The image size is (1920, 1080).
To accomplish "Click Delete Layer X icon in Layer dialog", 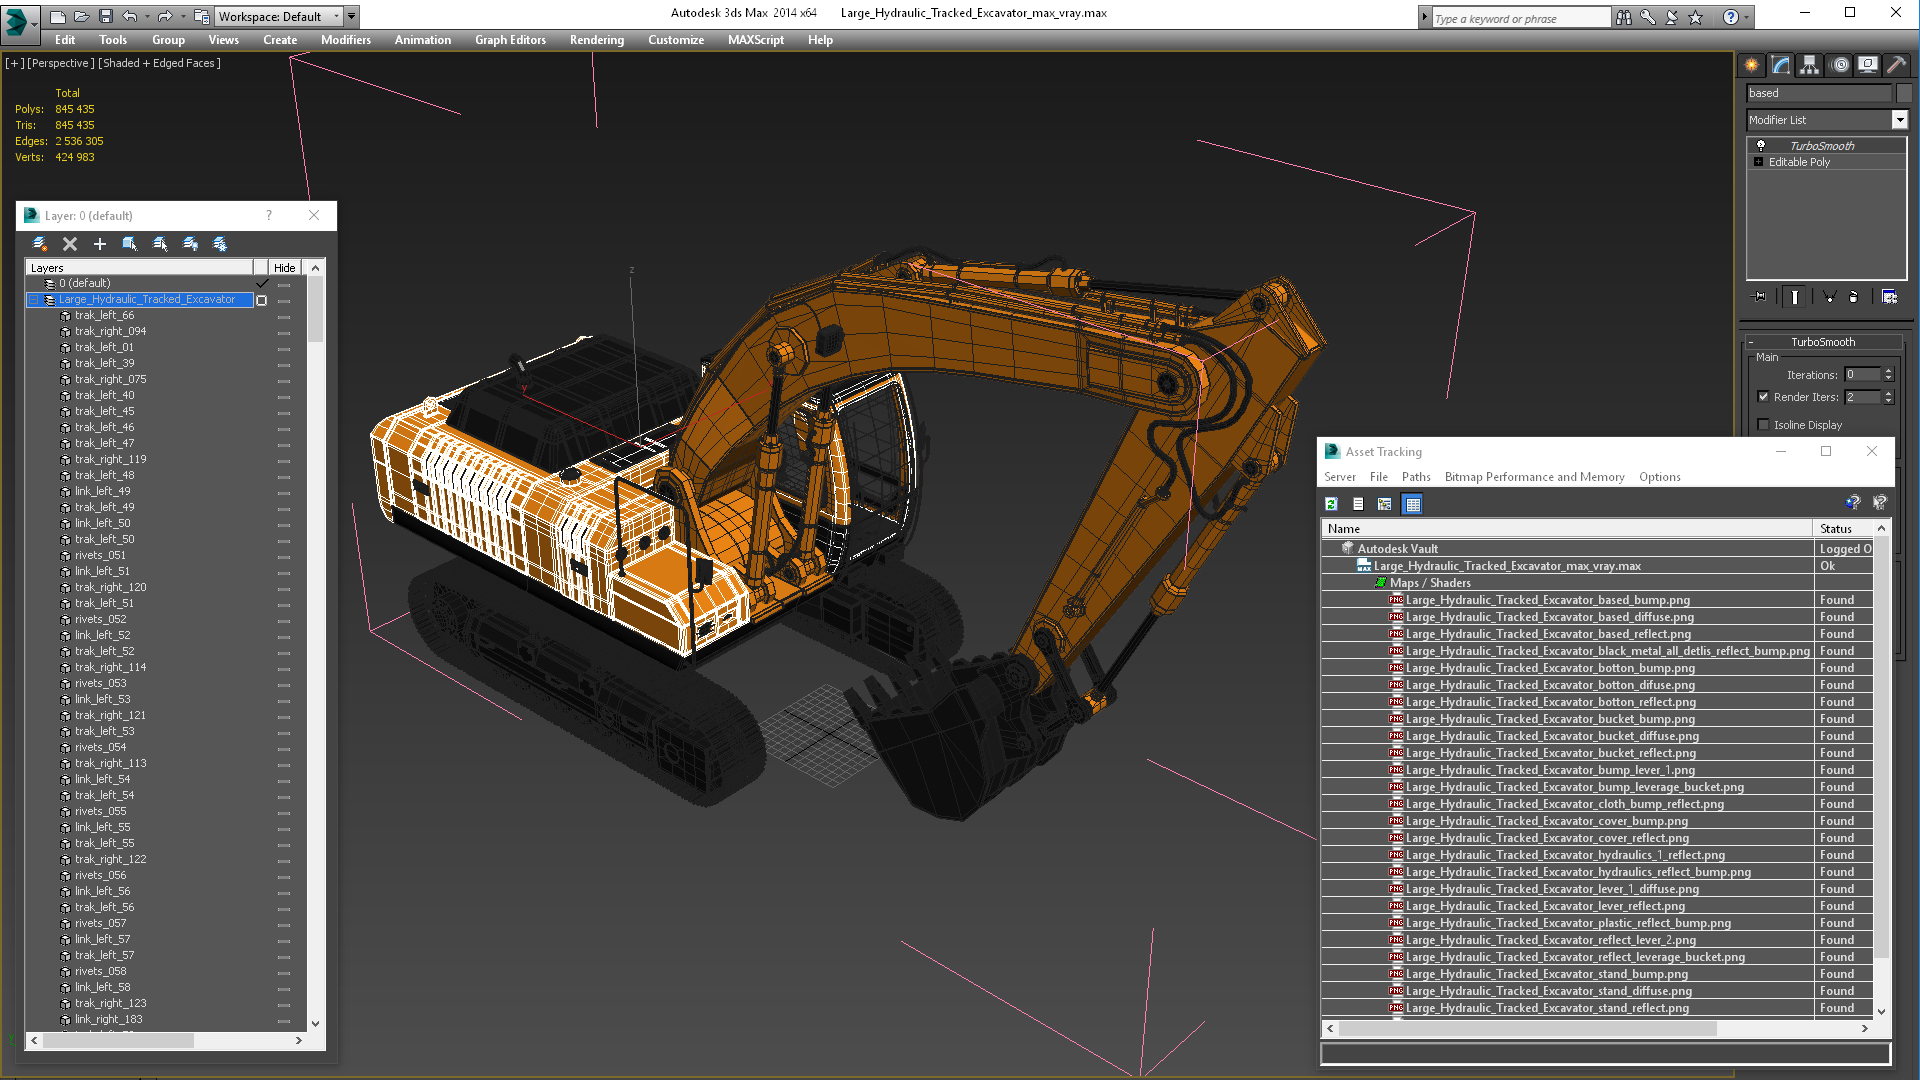I will (70, 244).
